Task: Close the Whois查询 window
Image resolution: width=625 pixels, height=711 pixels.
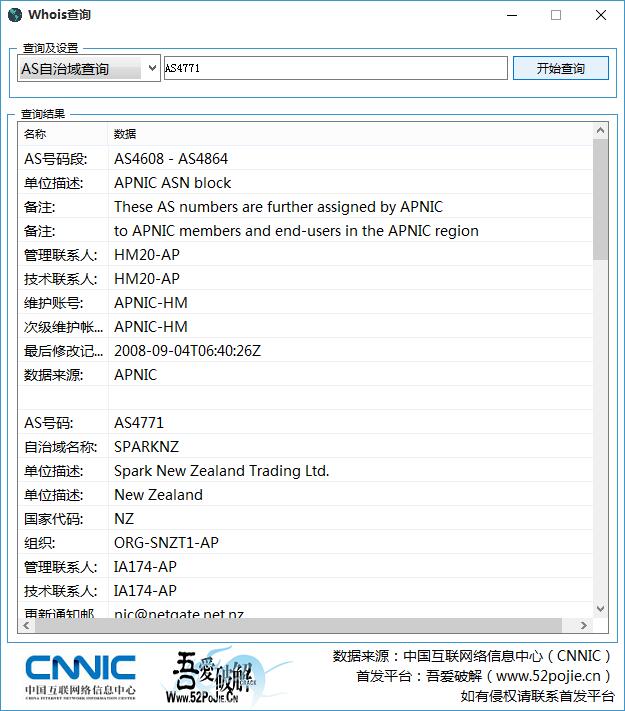Action: click(601, 15)
